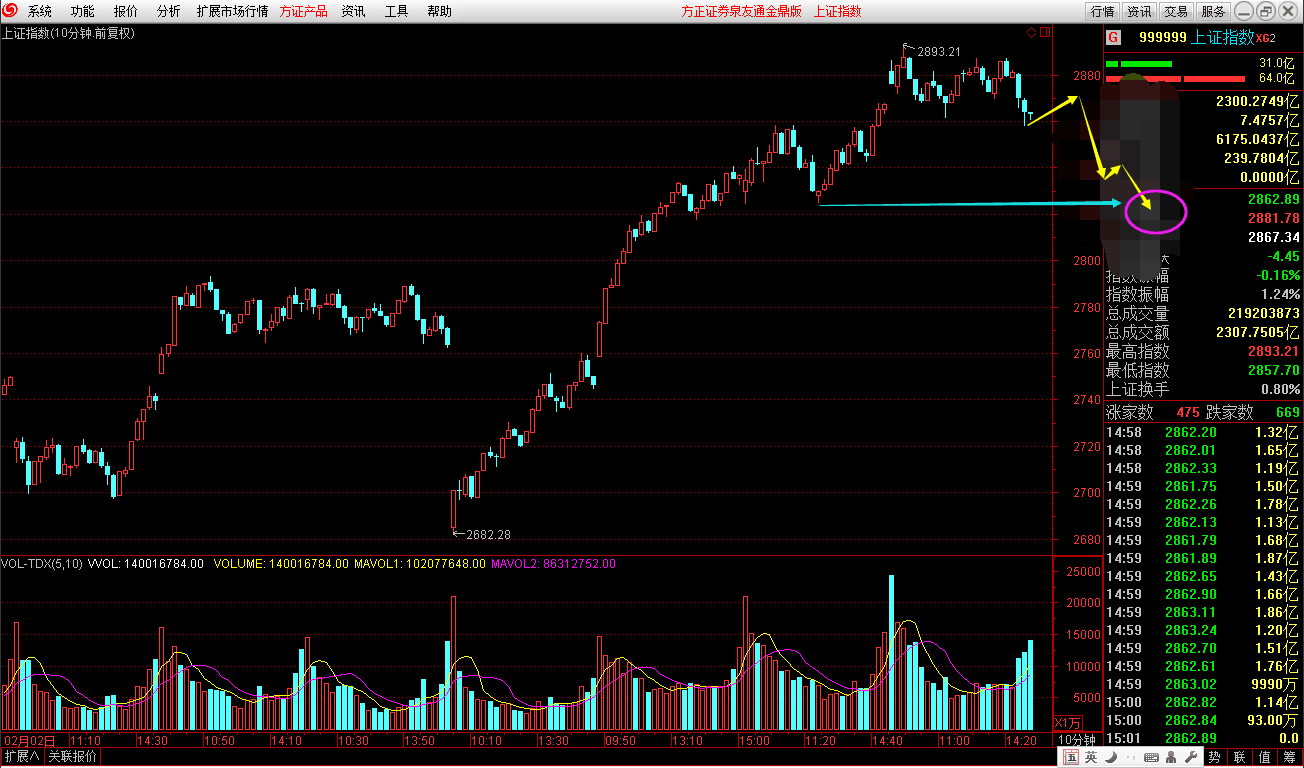Click the 上证换手 value 0.80%

pos(1281,390)
